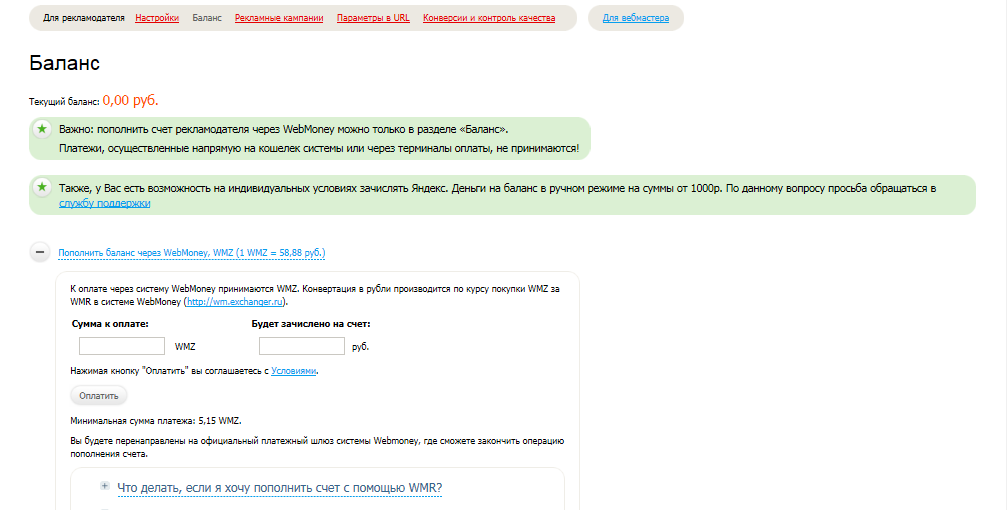The height and width of the screenshot is (510, 1007).
Task: Click the Оплатить button
Action: click(x=99, y=396)
